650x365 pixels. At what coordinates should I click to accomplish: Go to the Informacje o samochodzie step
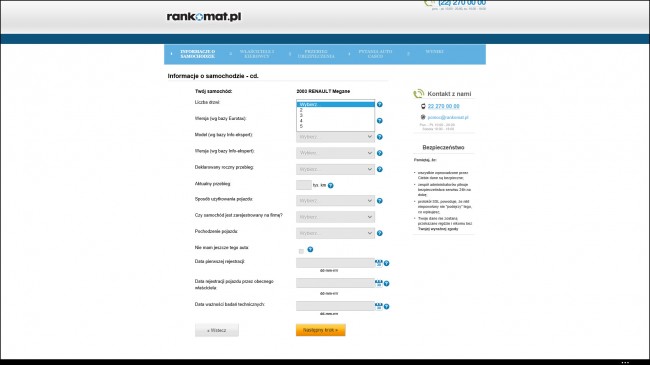197,54
